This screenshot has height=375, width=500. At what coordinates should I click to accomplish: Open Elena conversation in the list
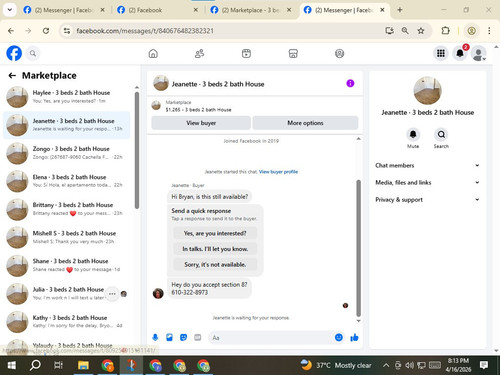pos(67,181)
